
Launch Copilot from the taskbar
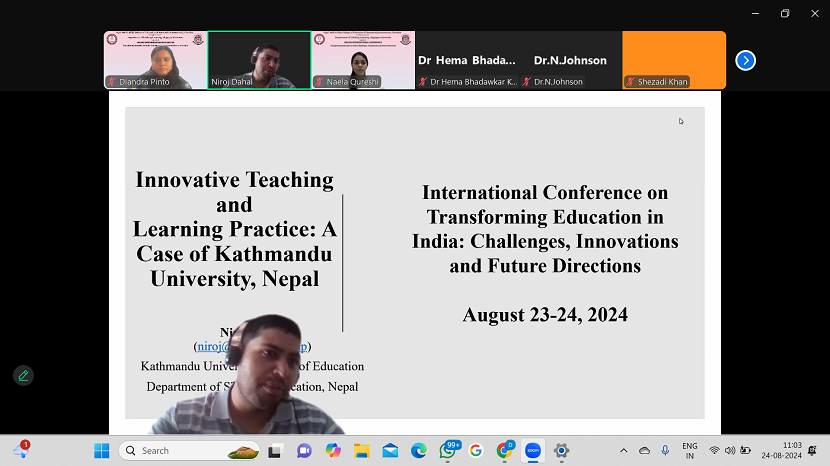pos(333,451)
